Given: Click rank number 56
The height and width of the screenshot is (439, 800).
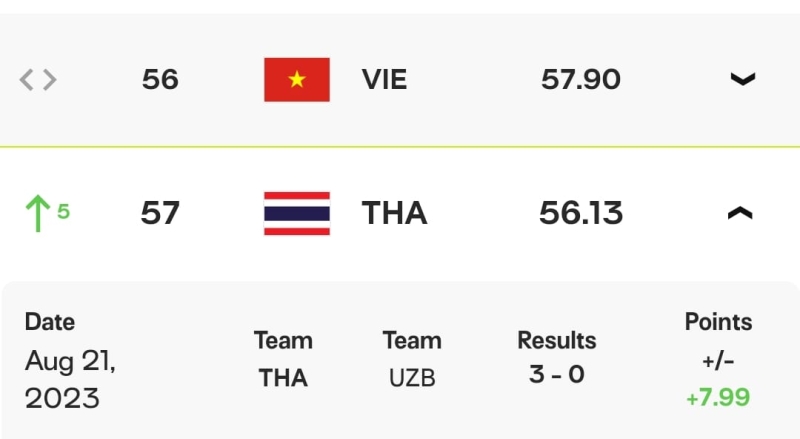Looking at the screenshot, I should click(160, 80).
